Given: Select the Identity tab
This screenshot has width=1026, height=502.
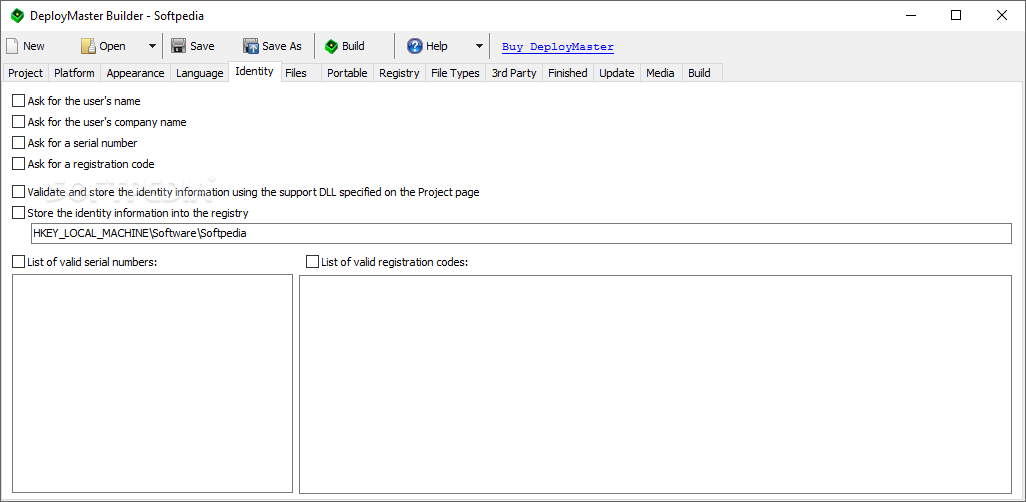Looking at the screenshot, I should click(255, 71).
